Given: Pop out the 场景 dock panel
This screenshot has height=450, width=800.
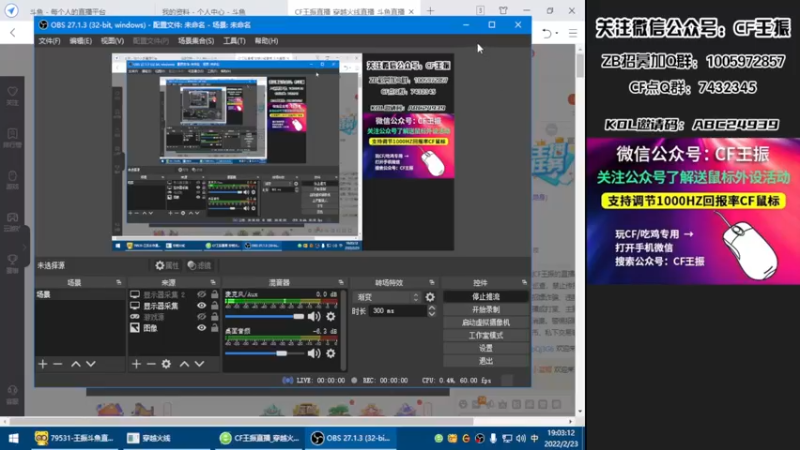Looking at the screenshot, I should [x=119, y=282].
